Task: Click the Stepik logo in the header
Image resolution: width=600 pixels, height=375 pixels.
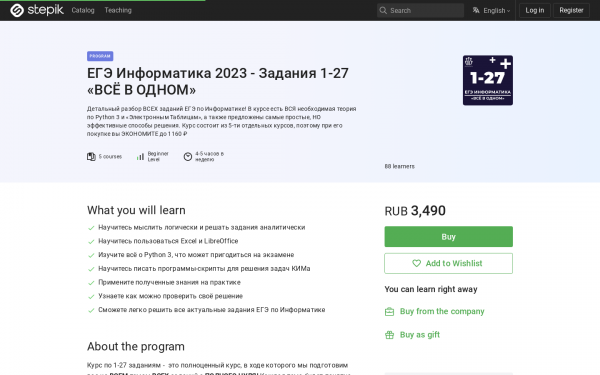Action: click(x=37, y=10)
